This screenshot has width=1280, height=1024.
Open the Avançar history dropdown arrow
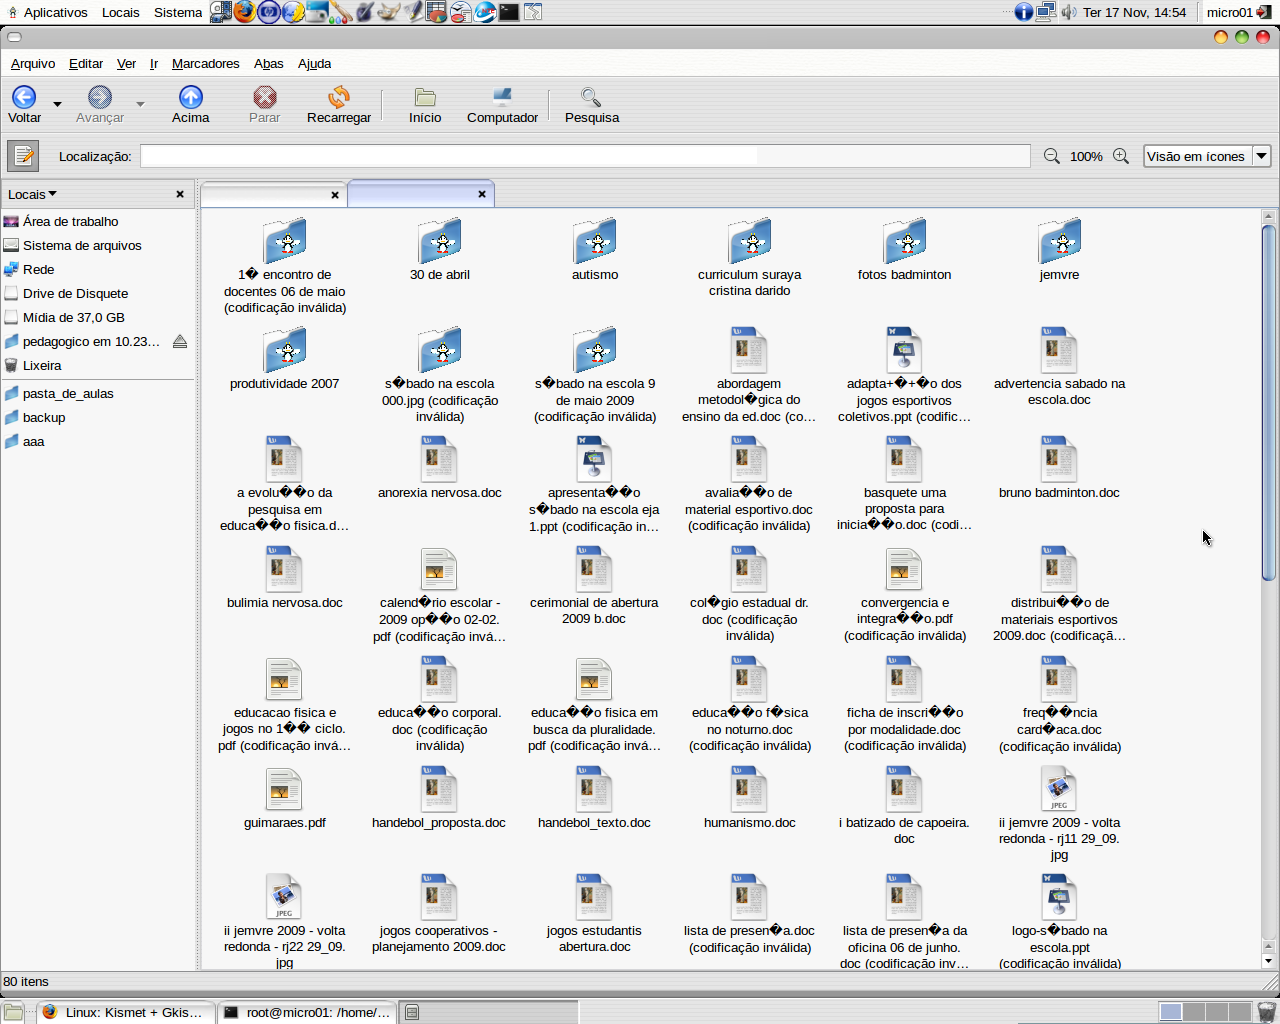140,104
